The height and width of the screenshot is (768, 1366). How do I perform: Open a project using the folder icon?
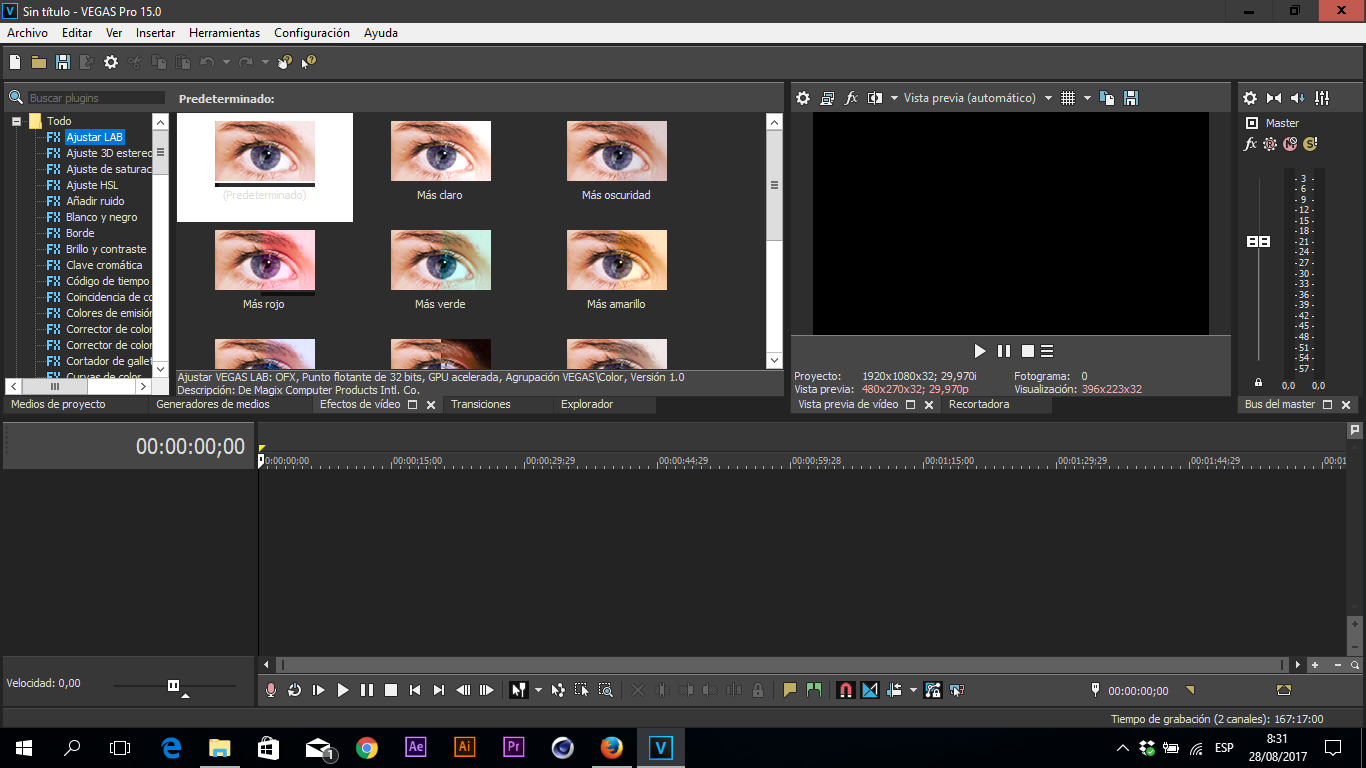pyautogui.click(x=39, y=62)
